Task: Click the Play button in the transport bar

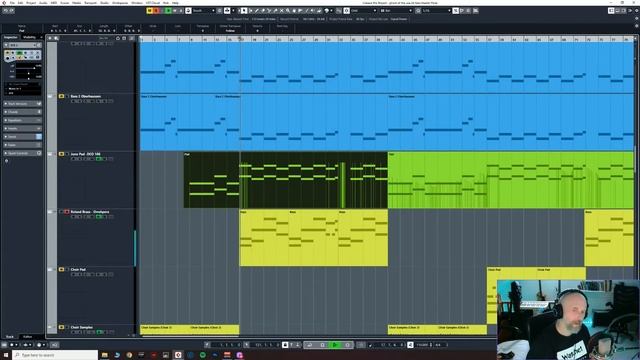Action: [334, 345]
